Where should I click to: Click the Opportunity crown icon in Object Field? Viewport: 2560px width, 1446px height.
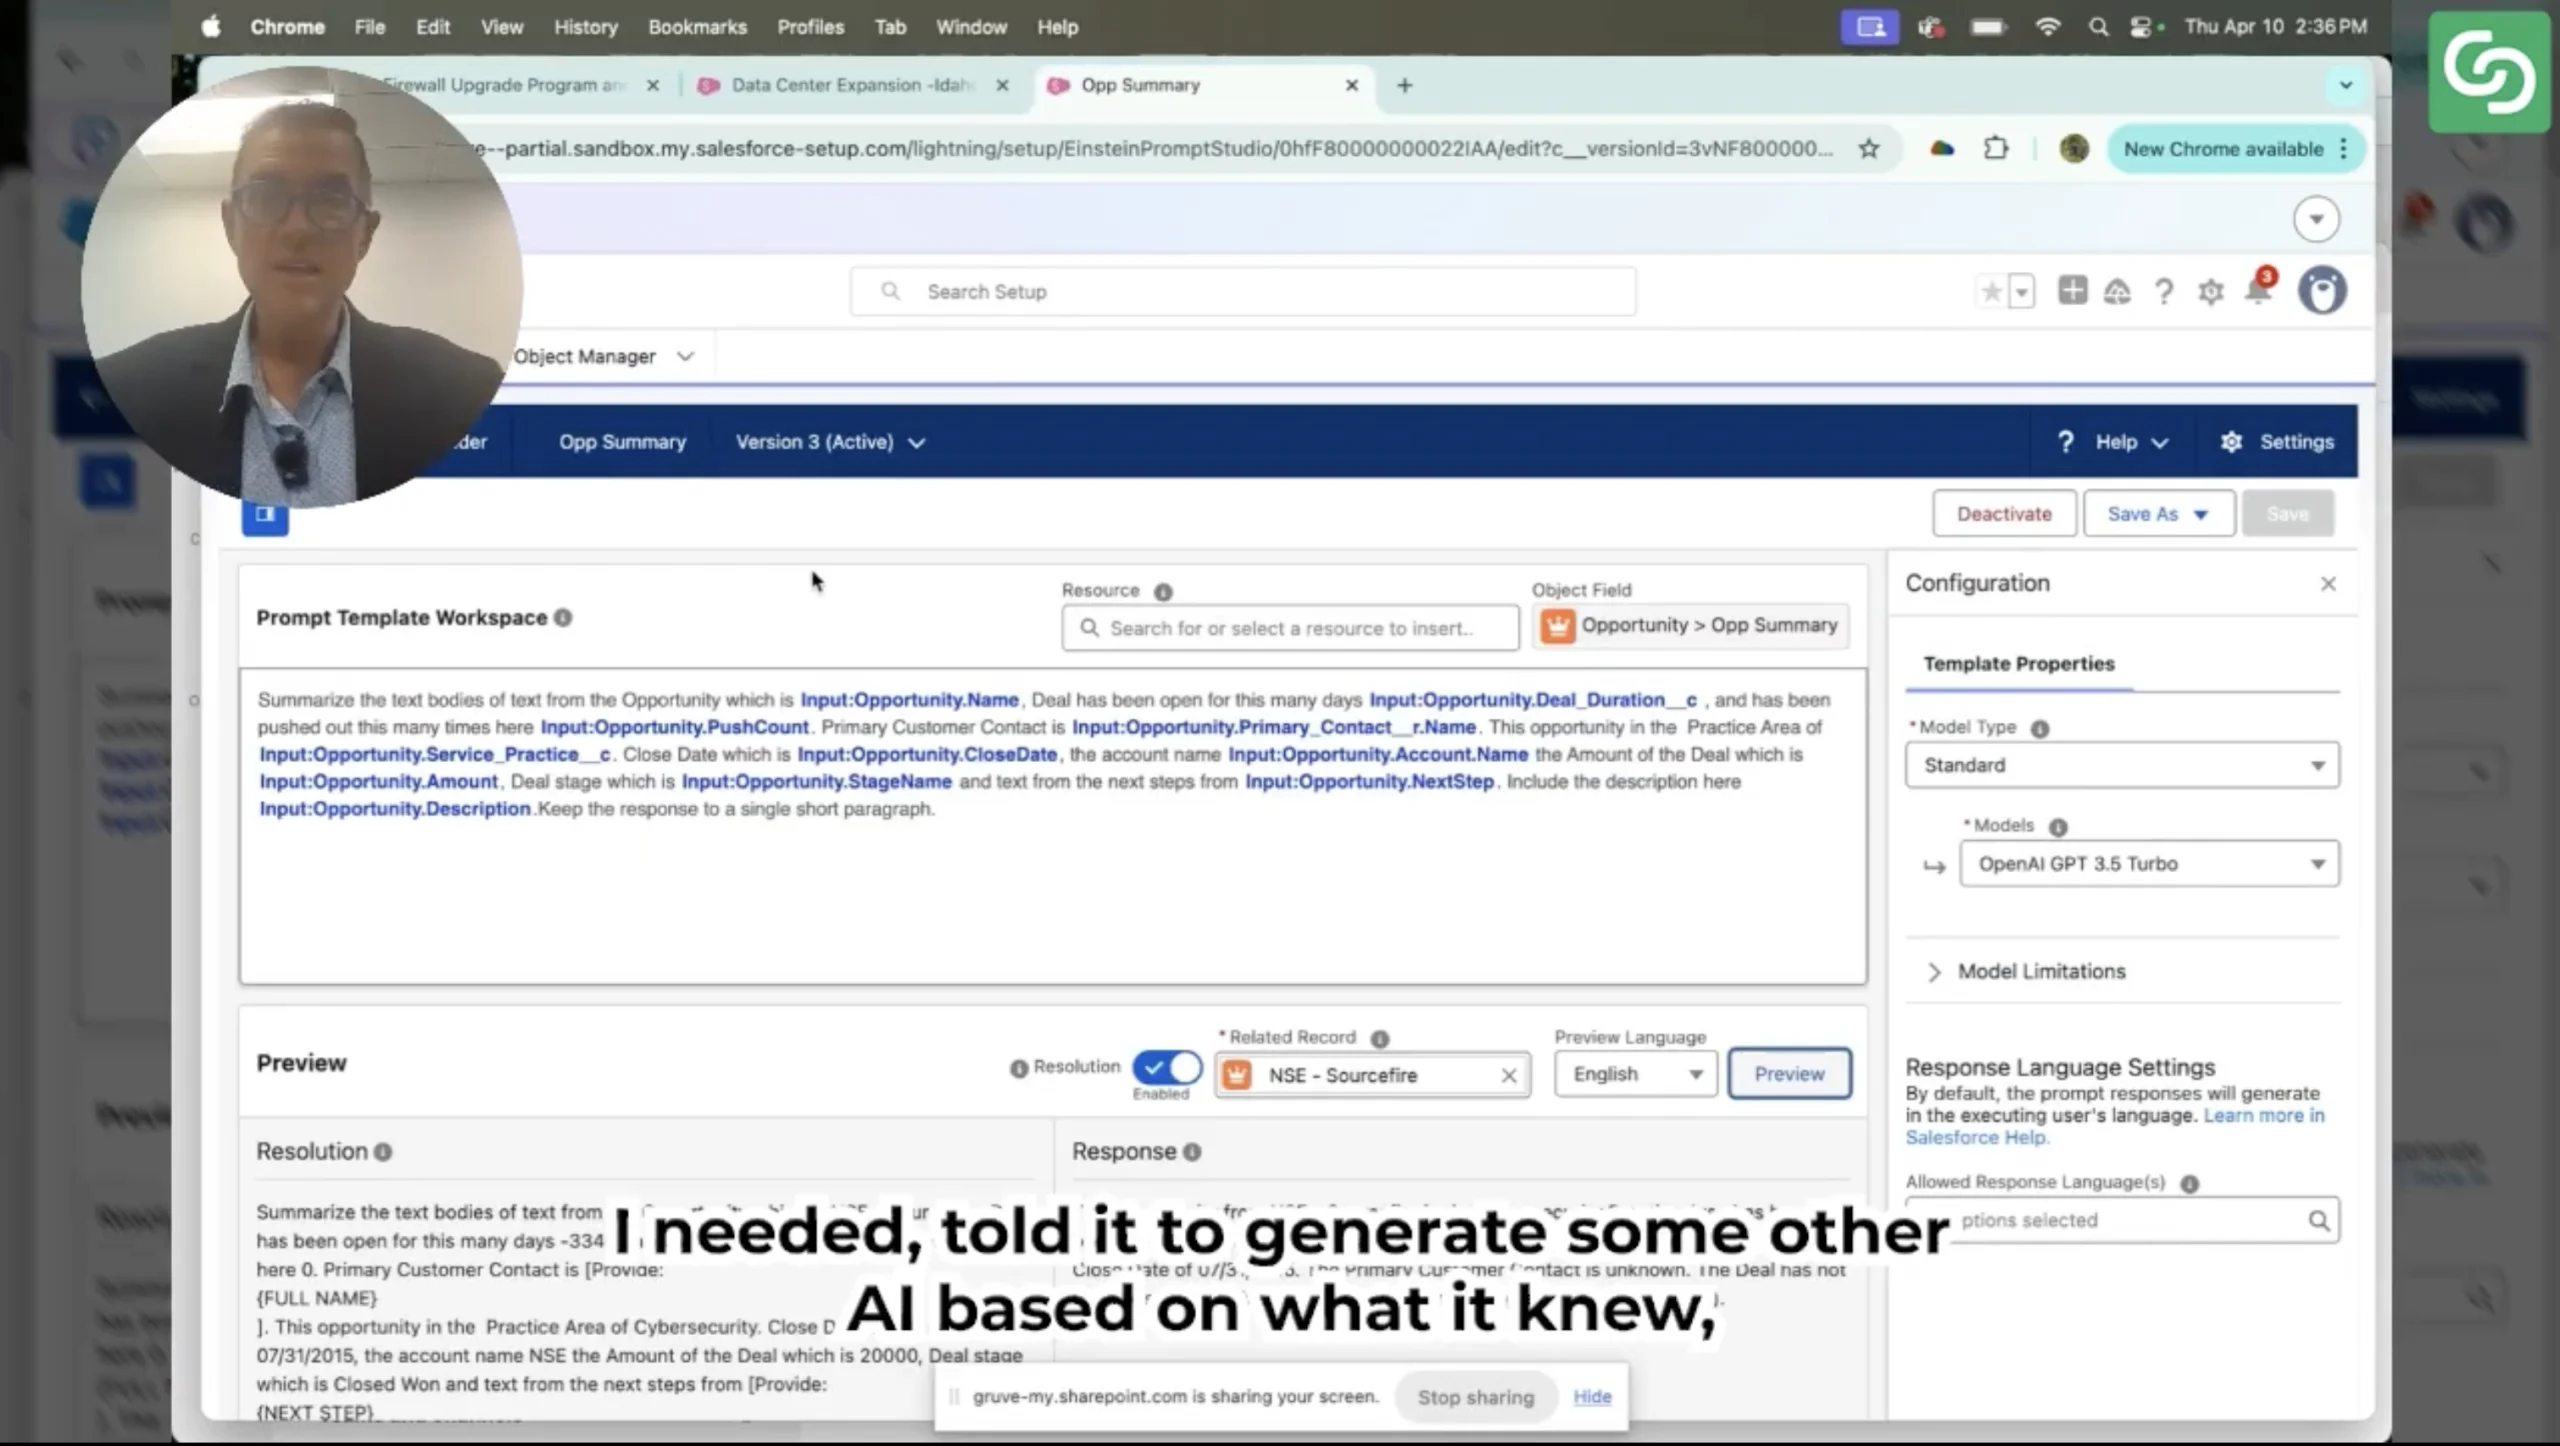[1557, 626]
